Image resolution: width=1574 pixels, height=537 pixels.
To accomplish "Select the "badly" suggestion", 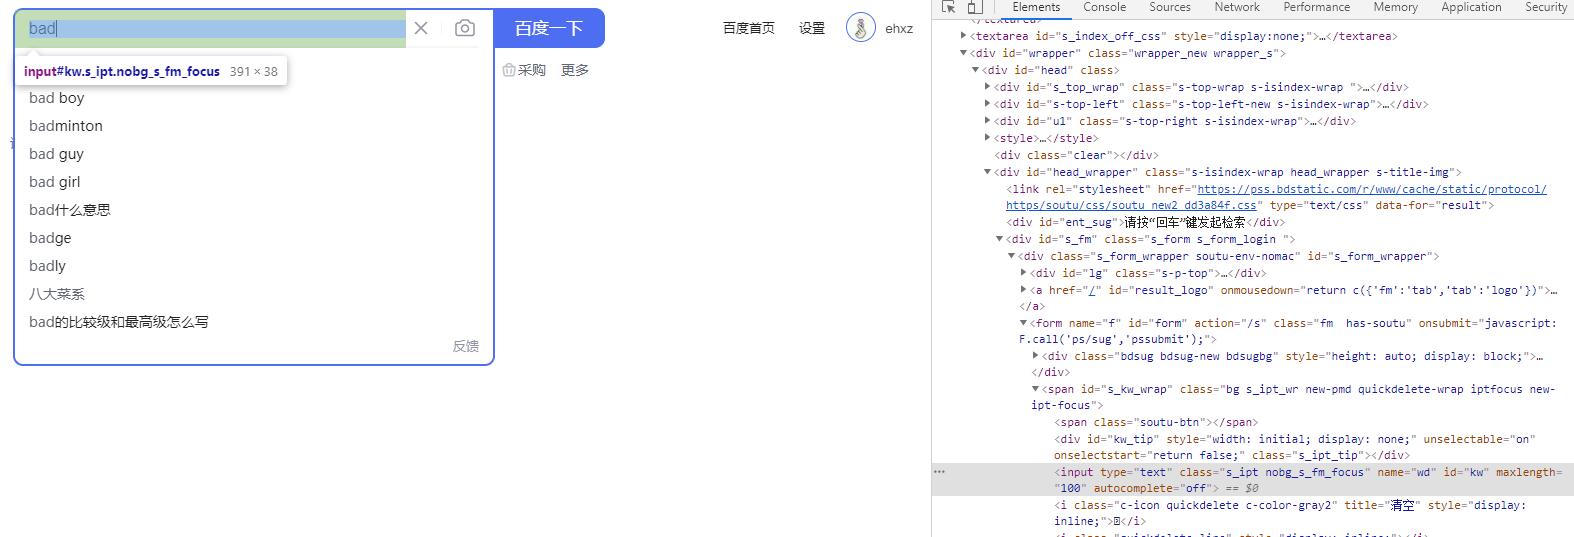I will click(254, 266).
